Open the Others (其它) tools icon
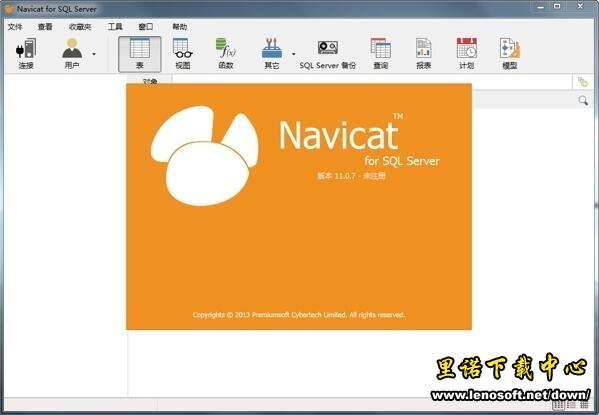 [272, 53]
